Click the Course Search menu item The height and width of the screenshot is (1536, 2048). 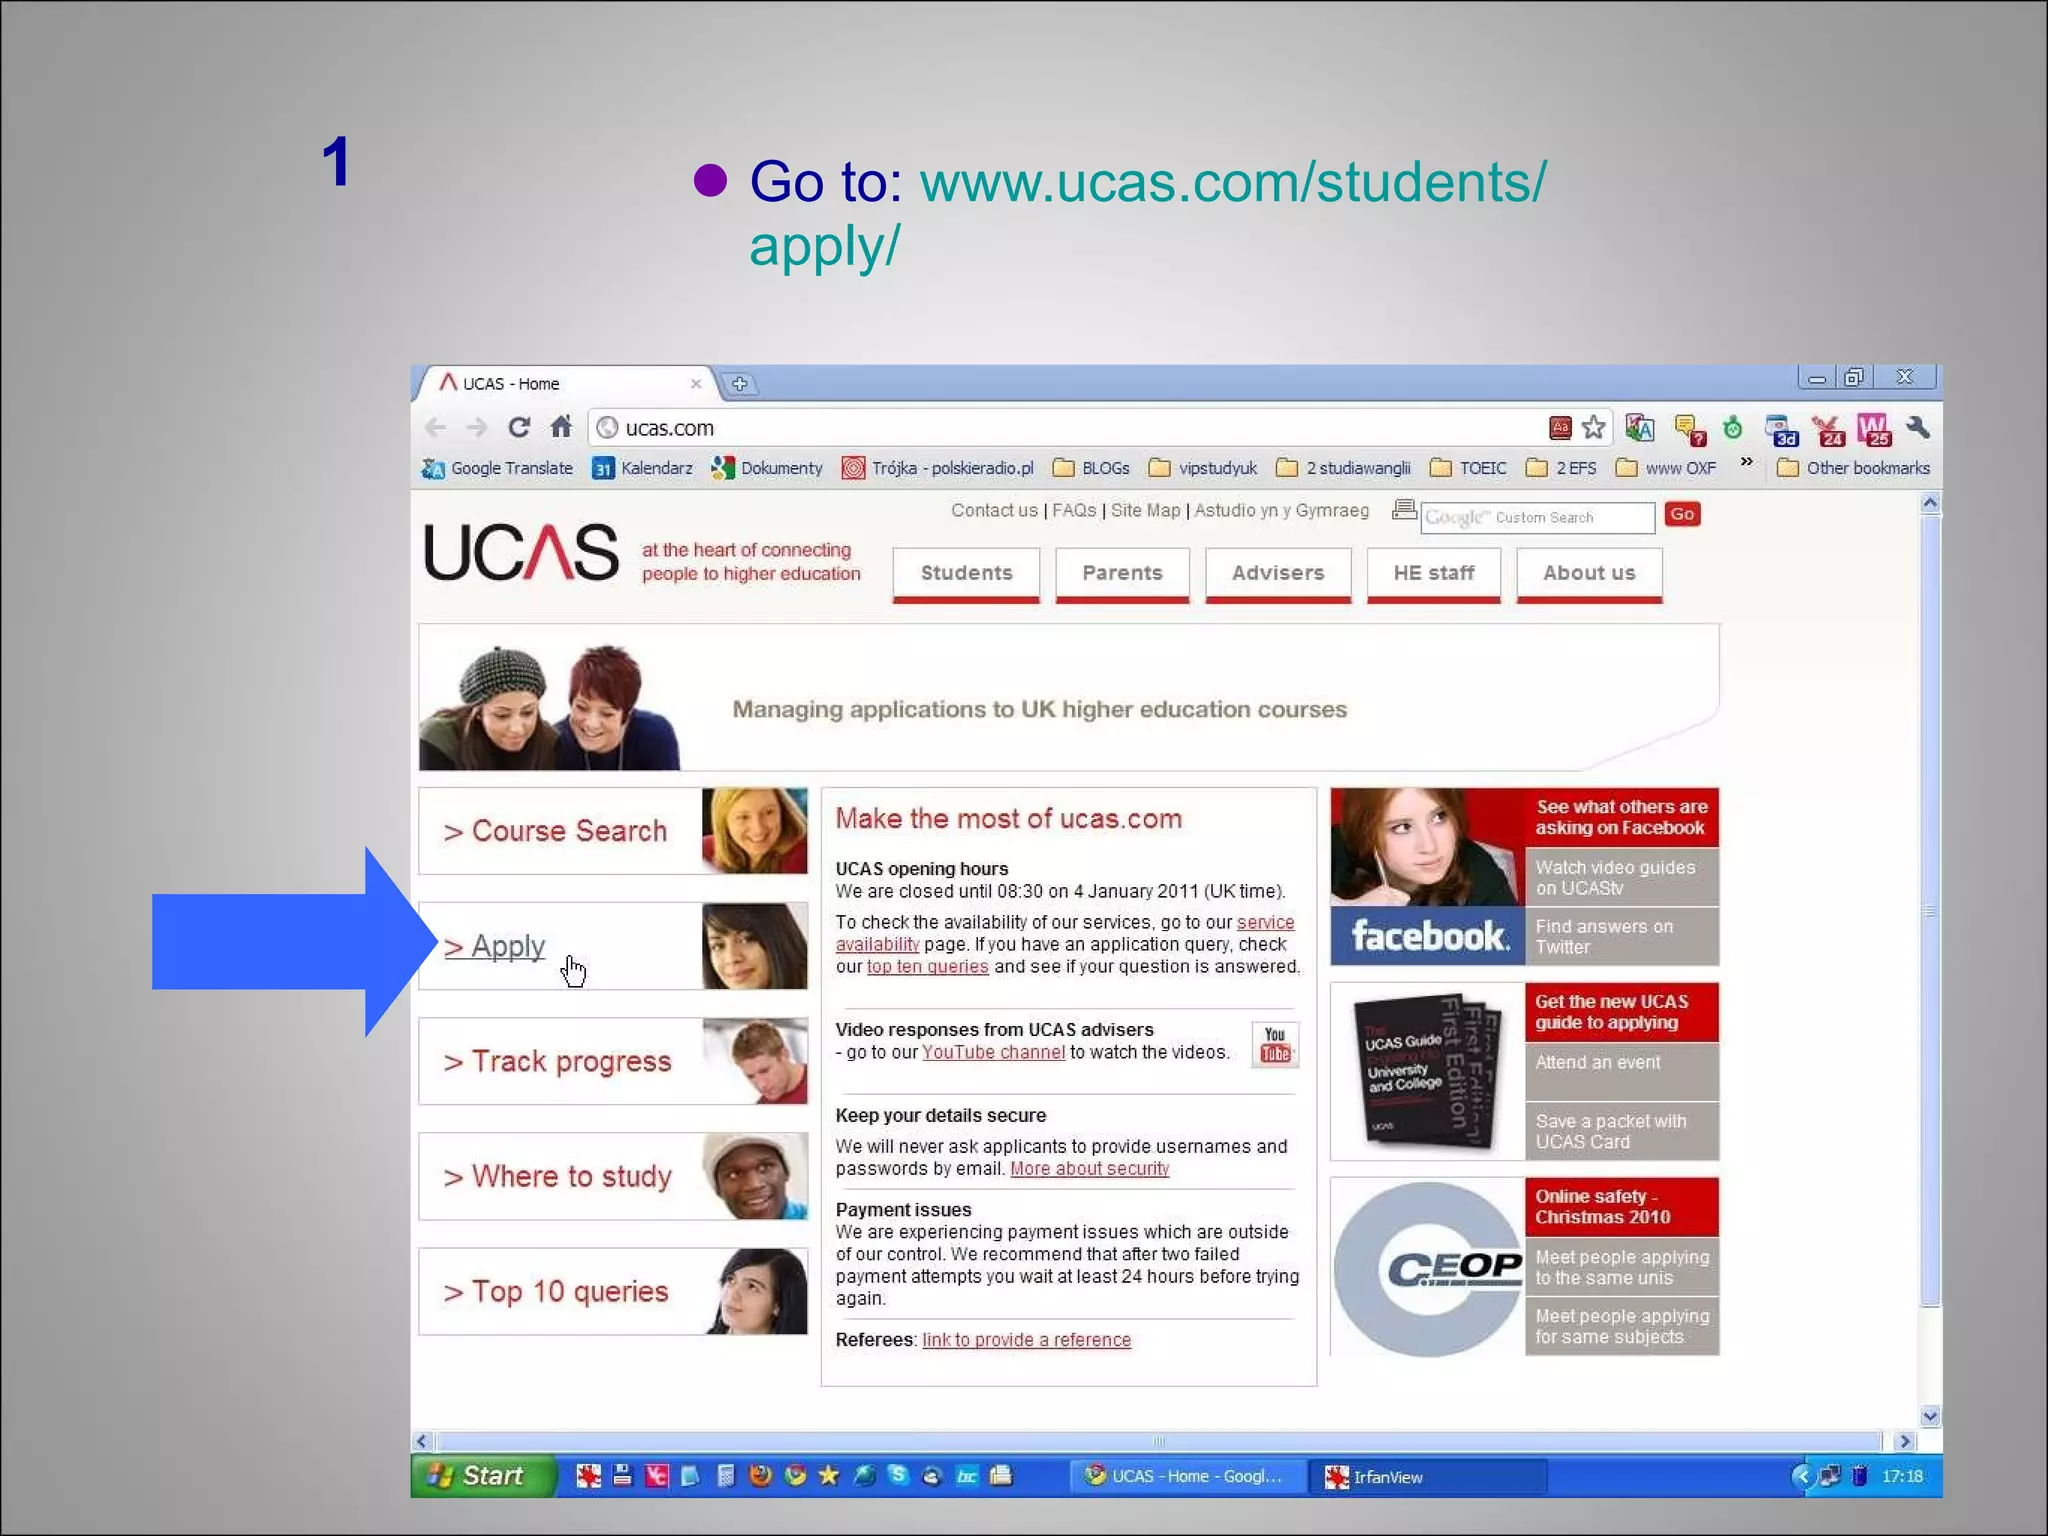click(x=613, y=831)
